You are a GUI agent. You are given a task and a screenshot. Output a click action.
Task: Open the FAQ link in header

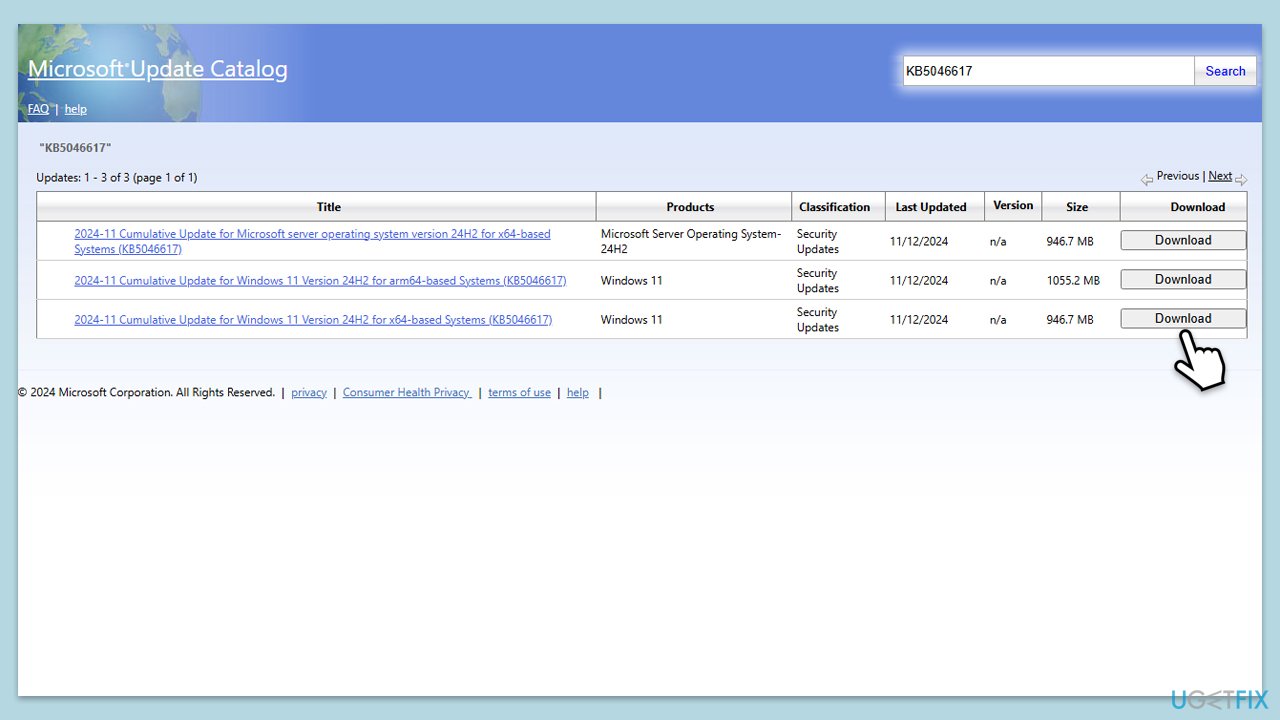click(38, 109)
